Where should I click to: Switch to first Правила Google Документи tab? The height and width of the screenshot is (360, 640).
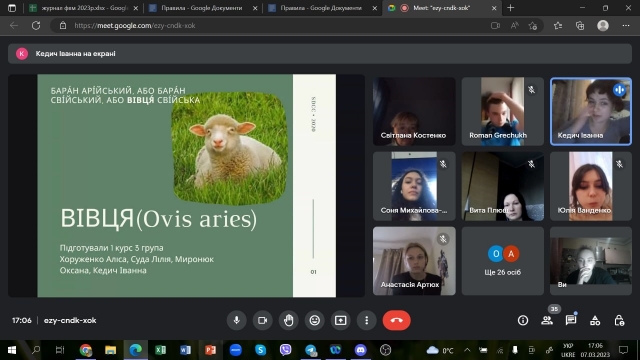pyautogui.click(x=202, y=8)
